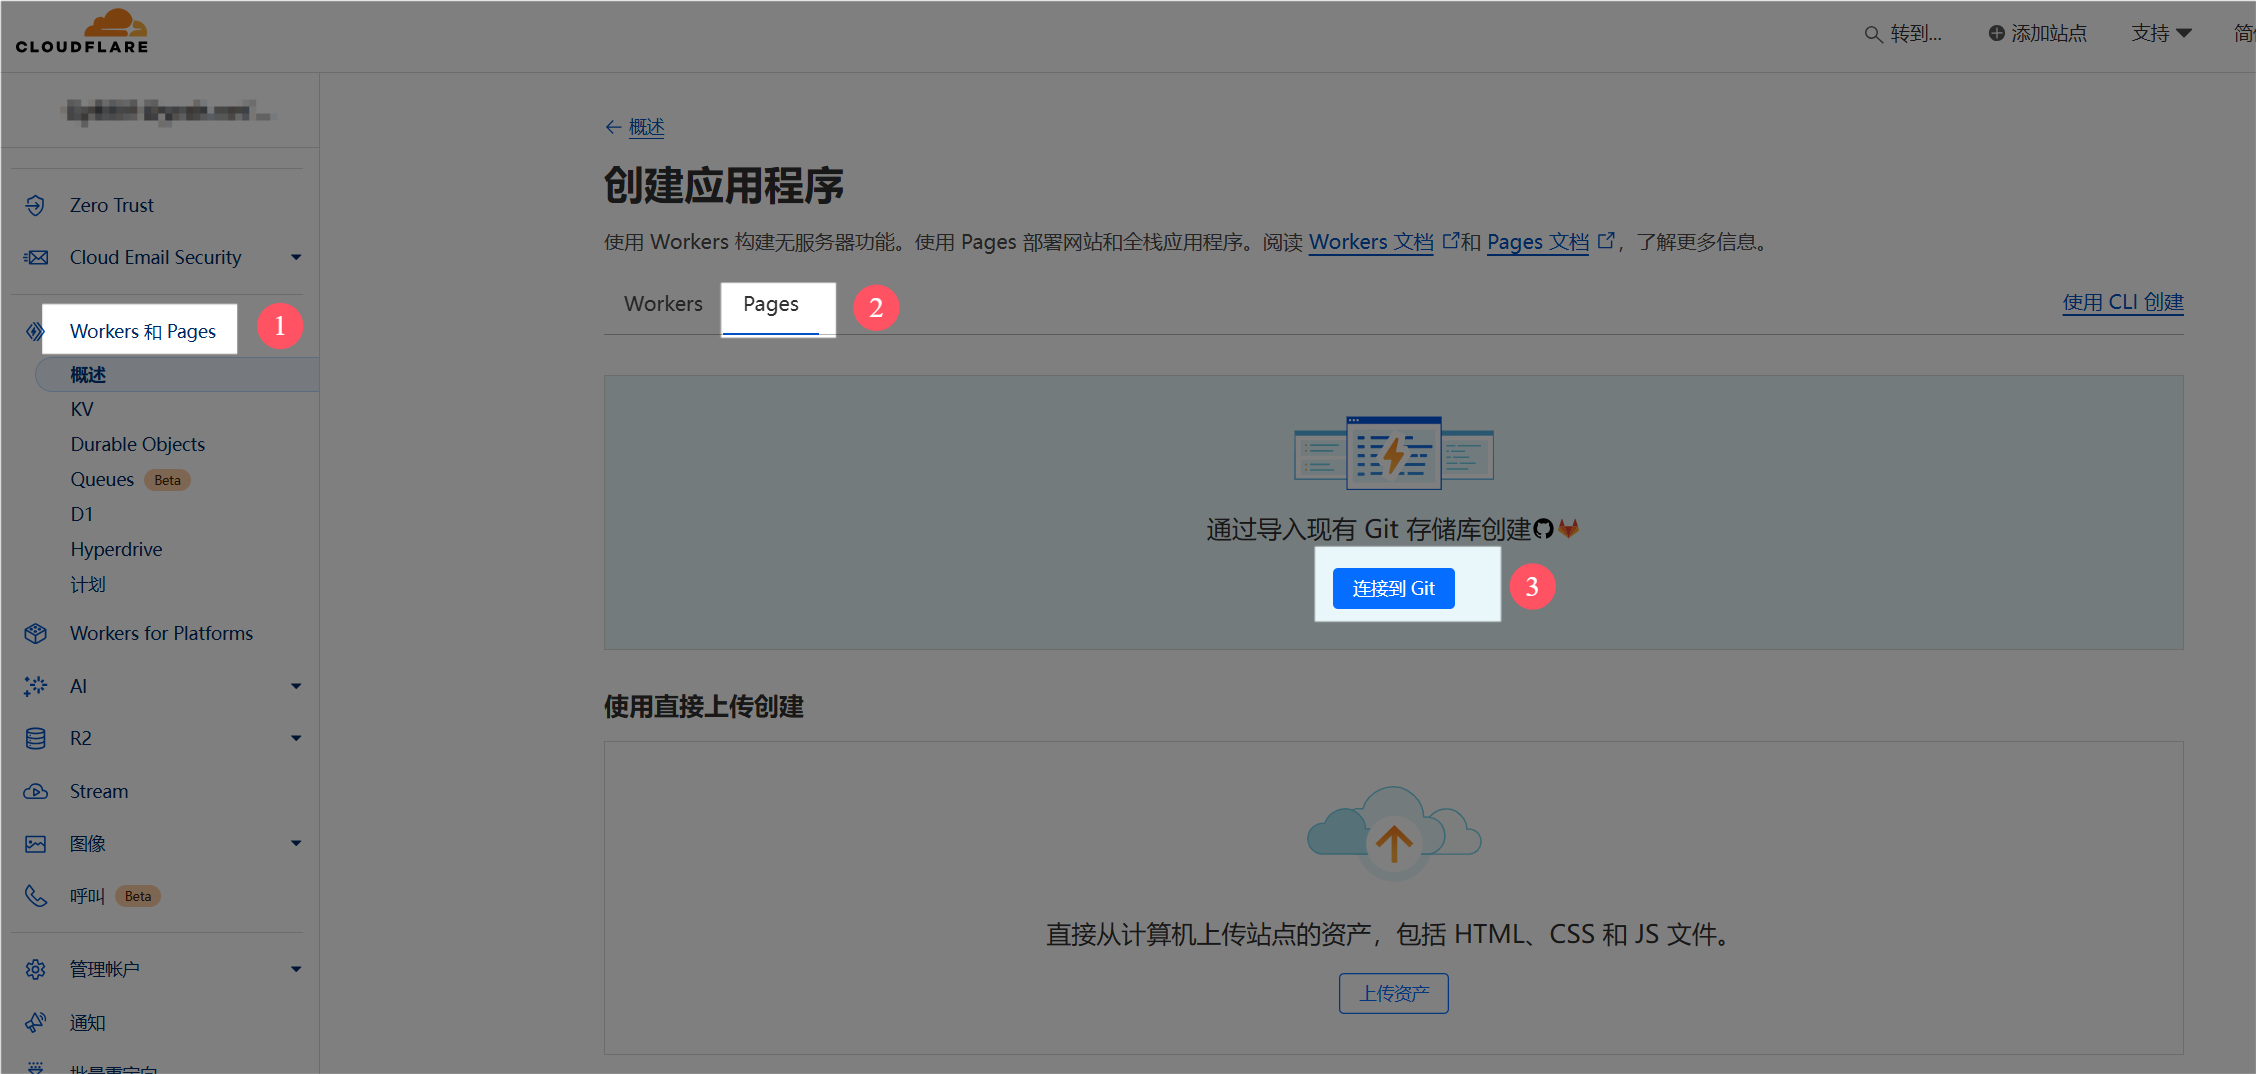The height and width of the screenshot is (1074, 2256).
Task: Open 通知 in the sidebar
Action: click(88, 1022)
